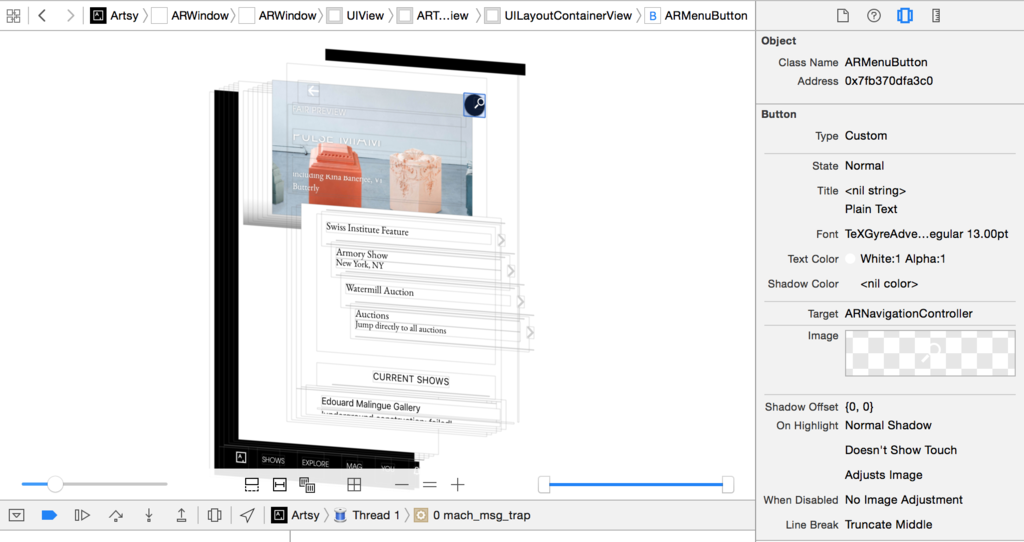Click chevron beside Armory Show row
Image resolution: width=1024 pixels, height=542 pixels.
(511, 270)
